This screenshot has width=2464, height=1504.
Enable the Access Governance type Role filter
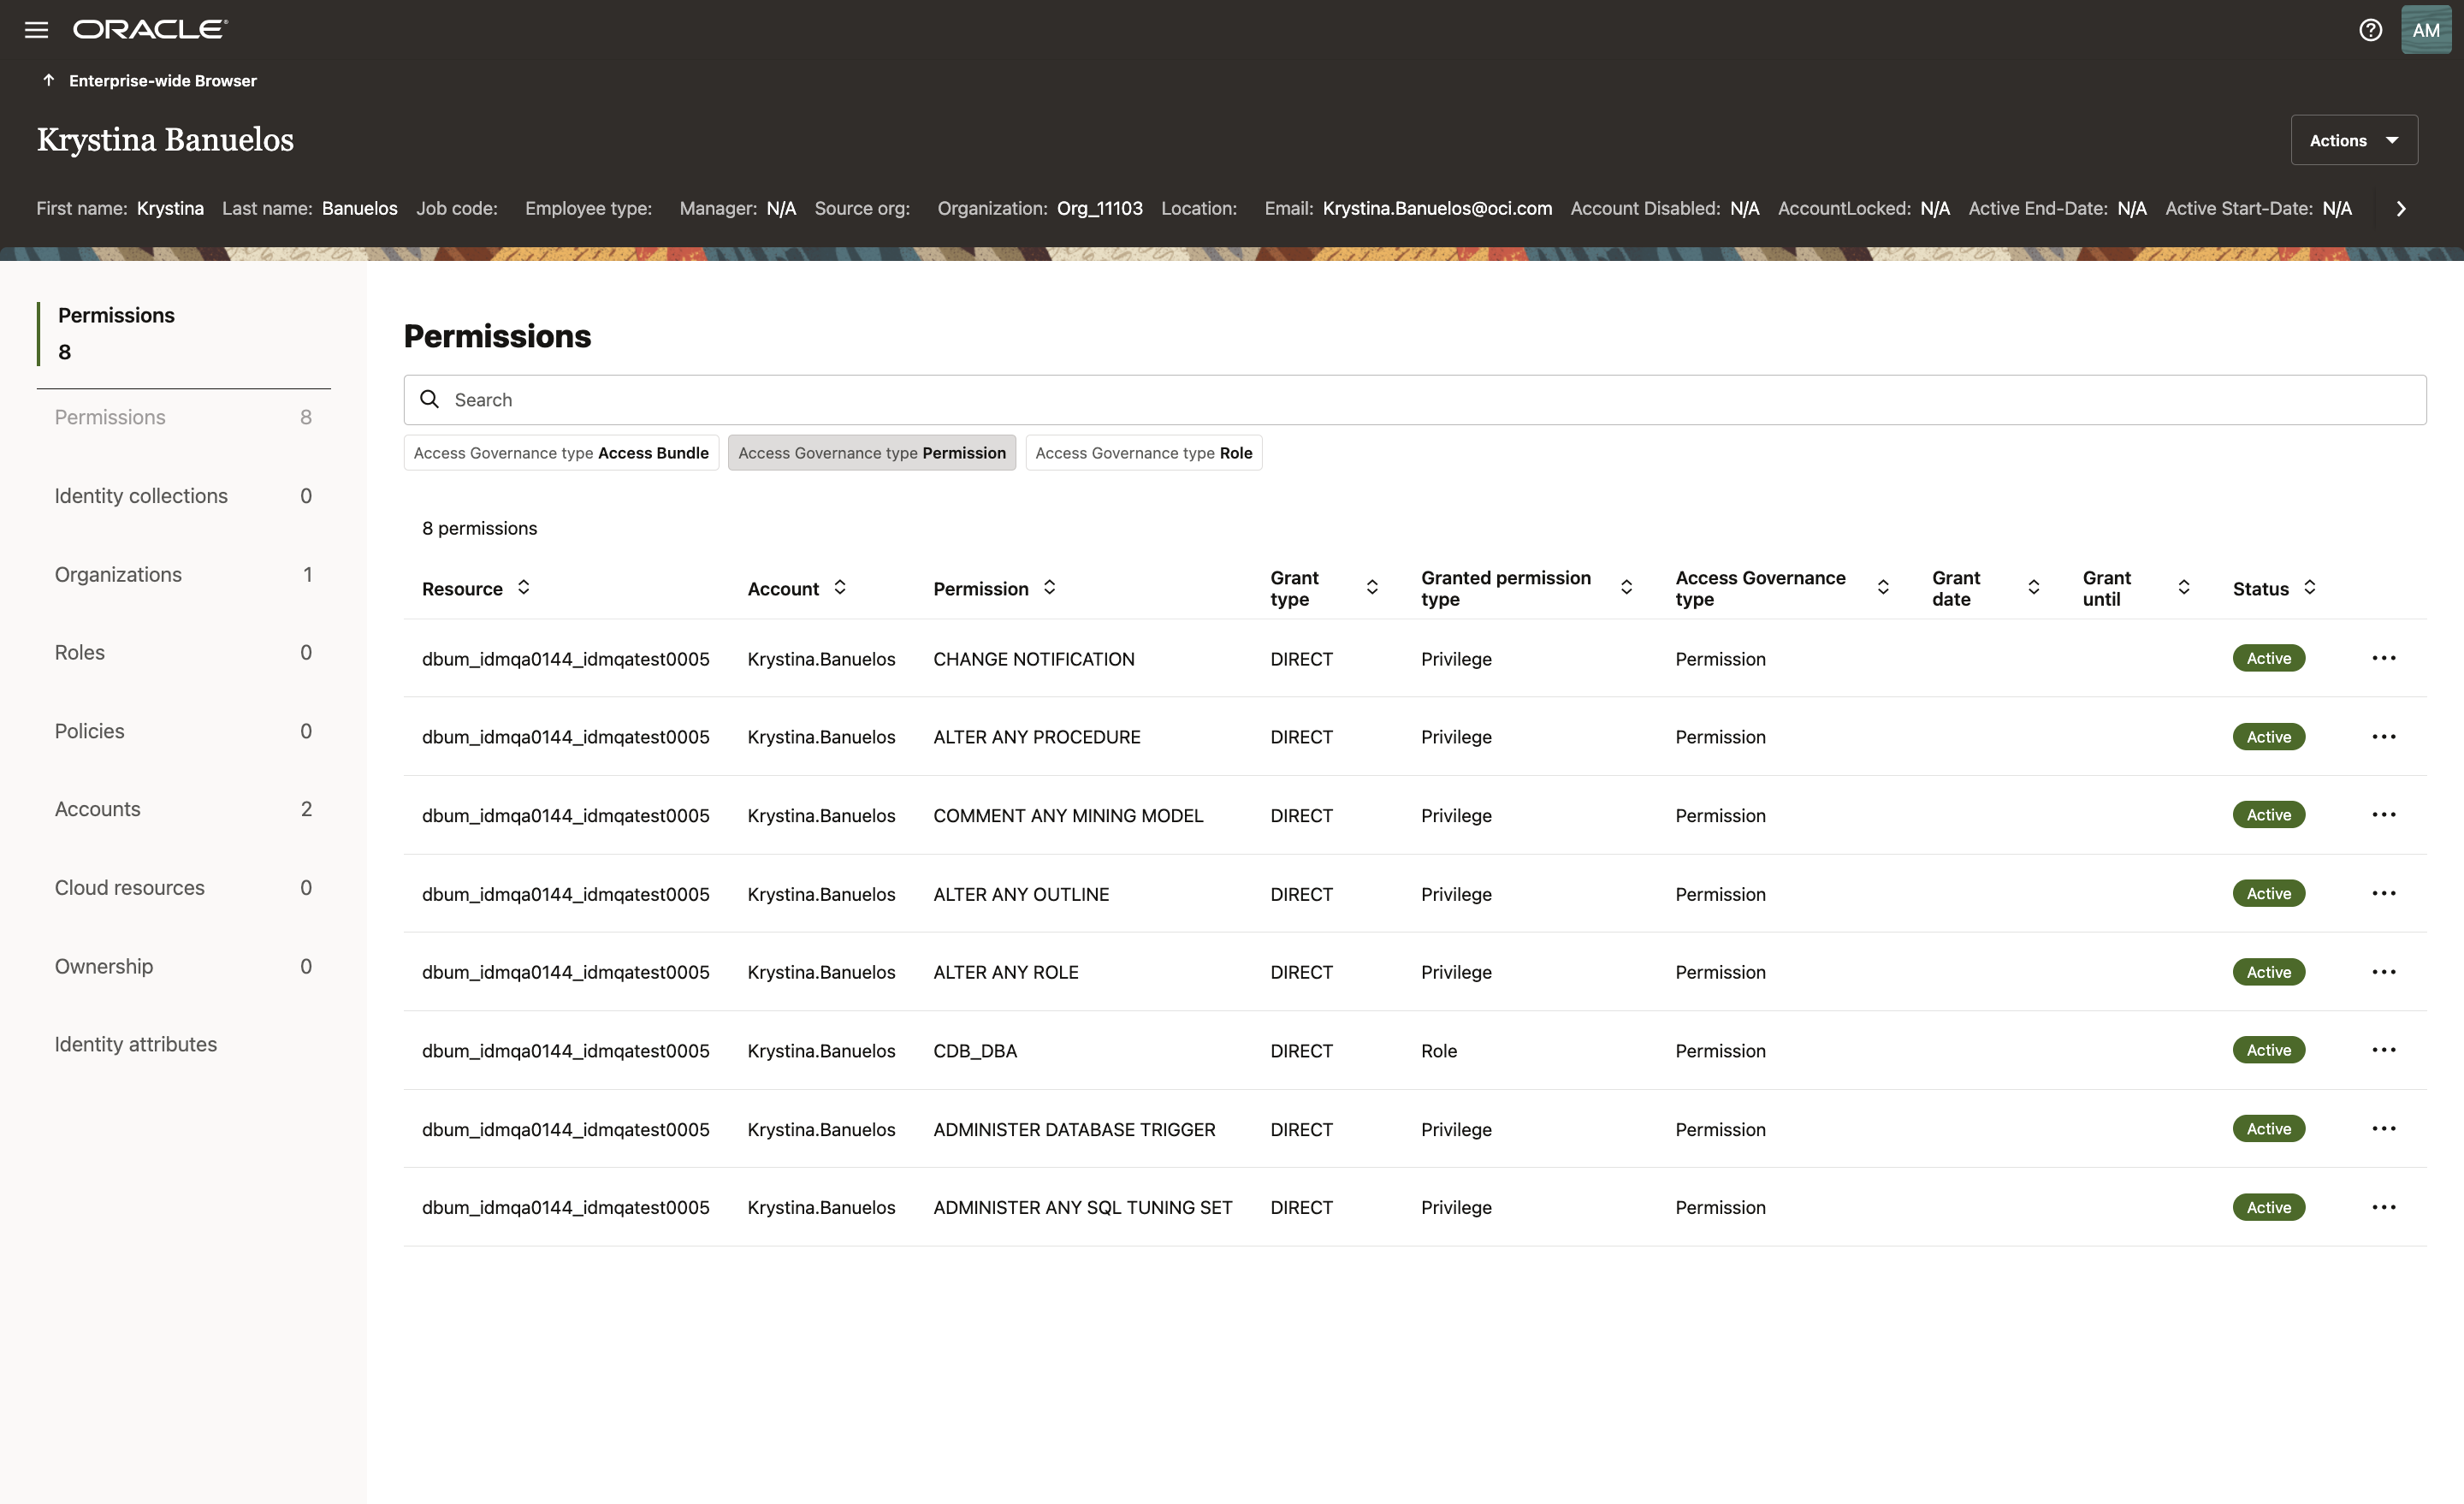click(1143, 452)
